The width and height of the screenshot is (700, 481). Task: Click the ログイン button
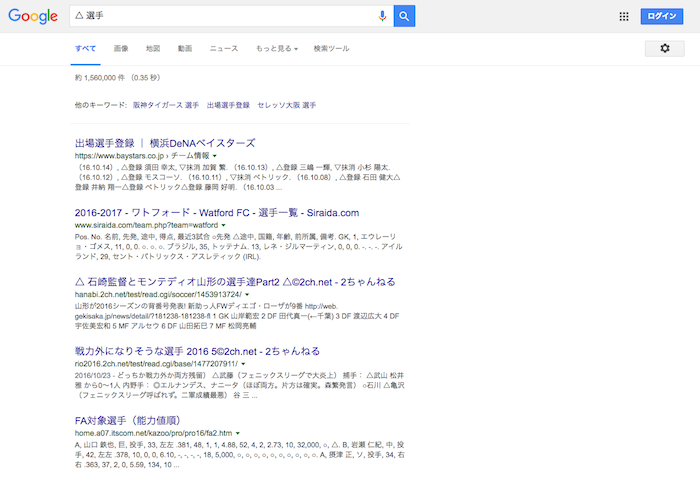pos(662,16)
